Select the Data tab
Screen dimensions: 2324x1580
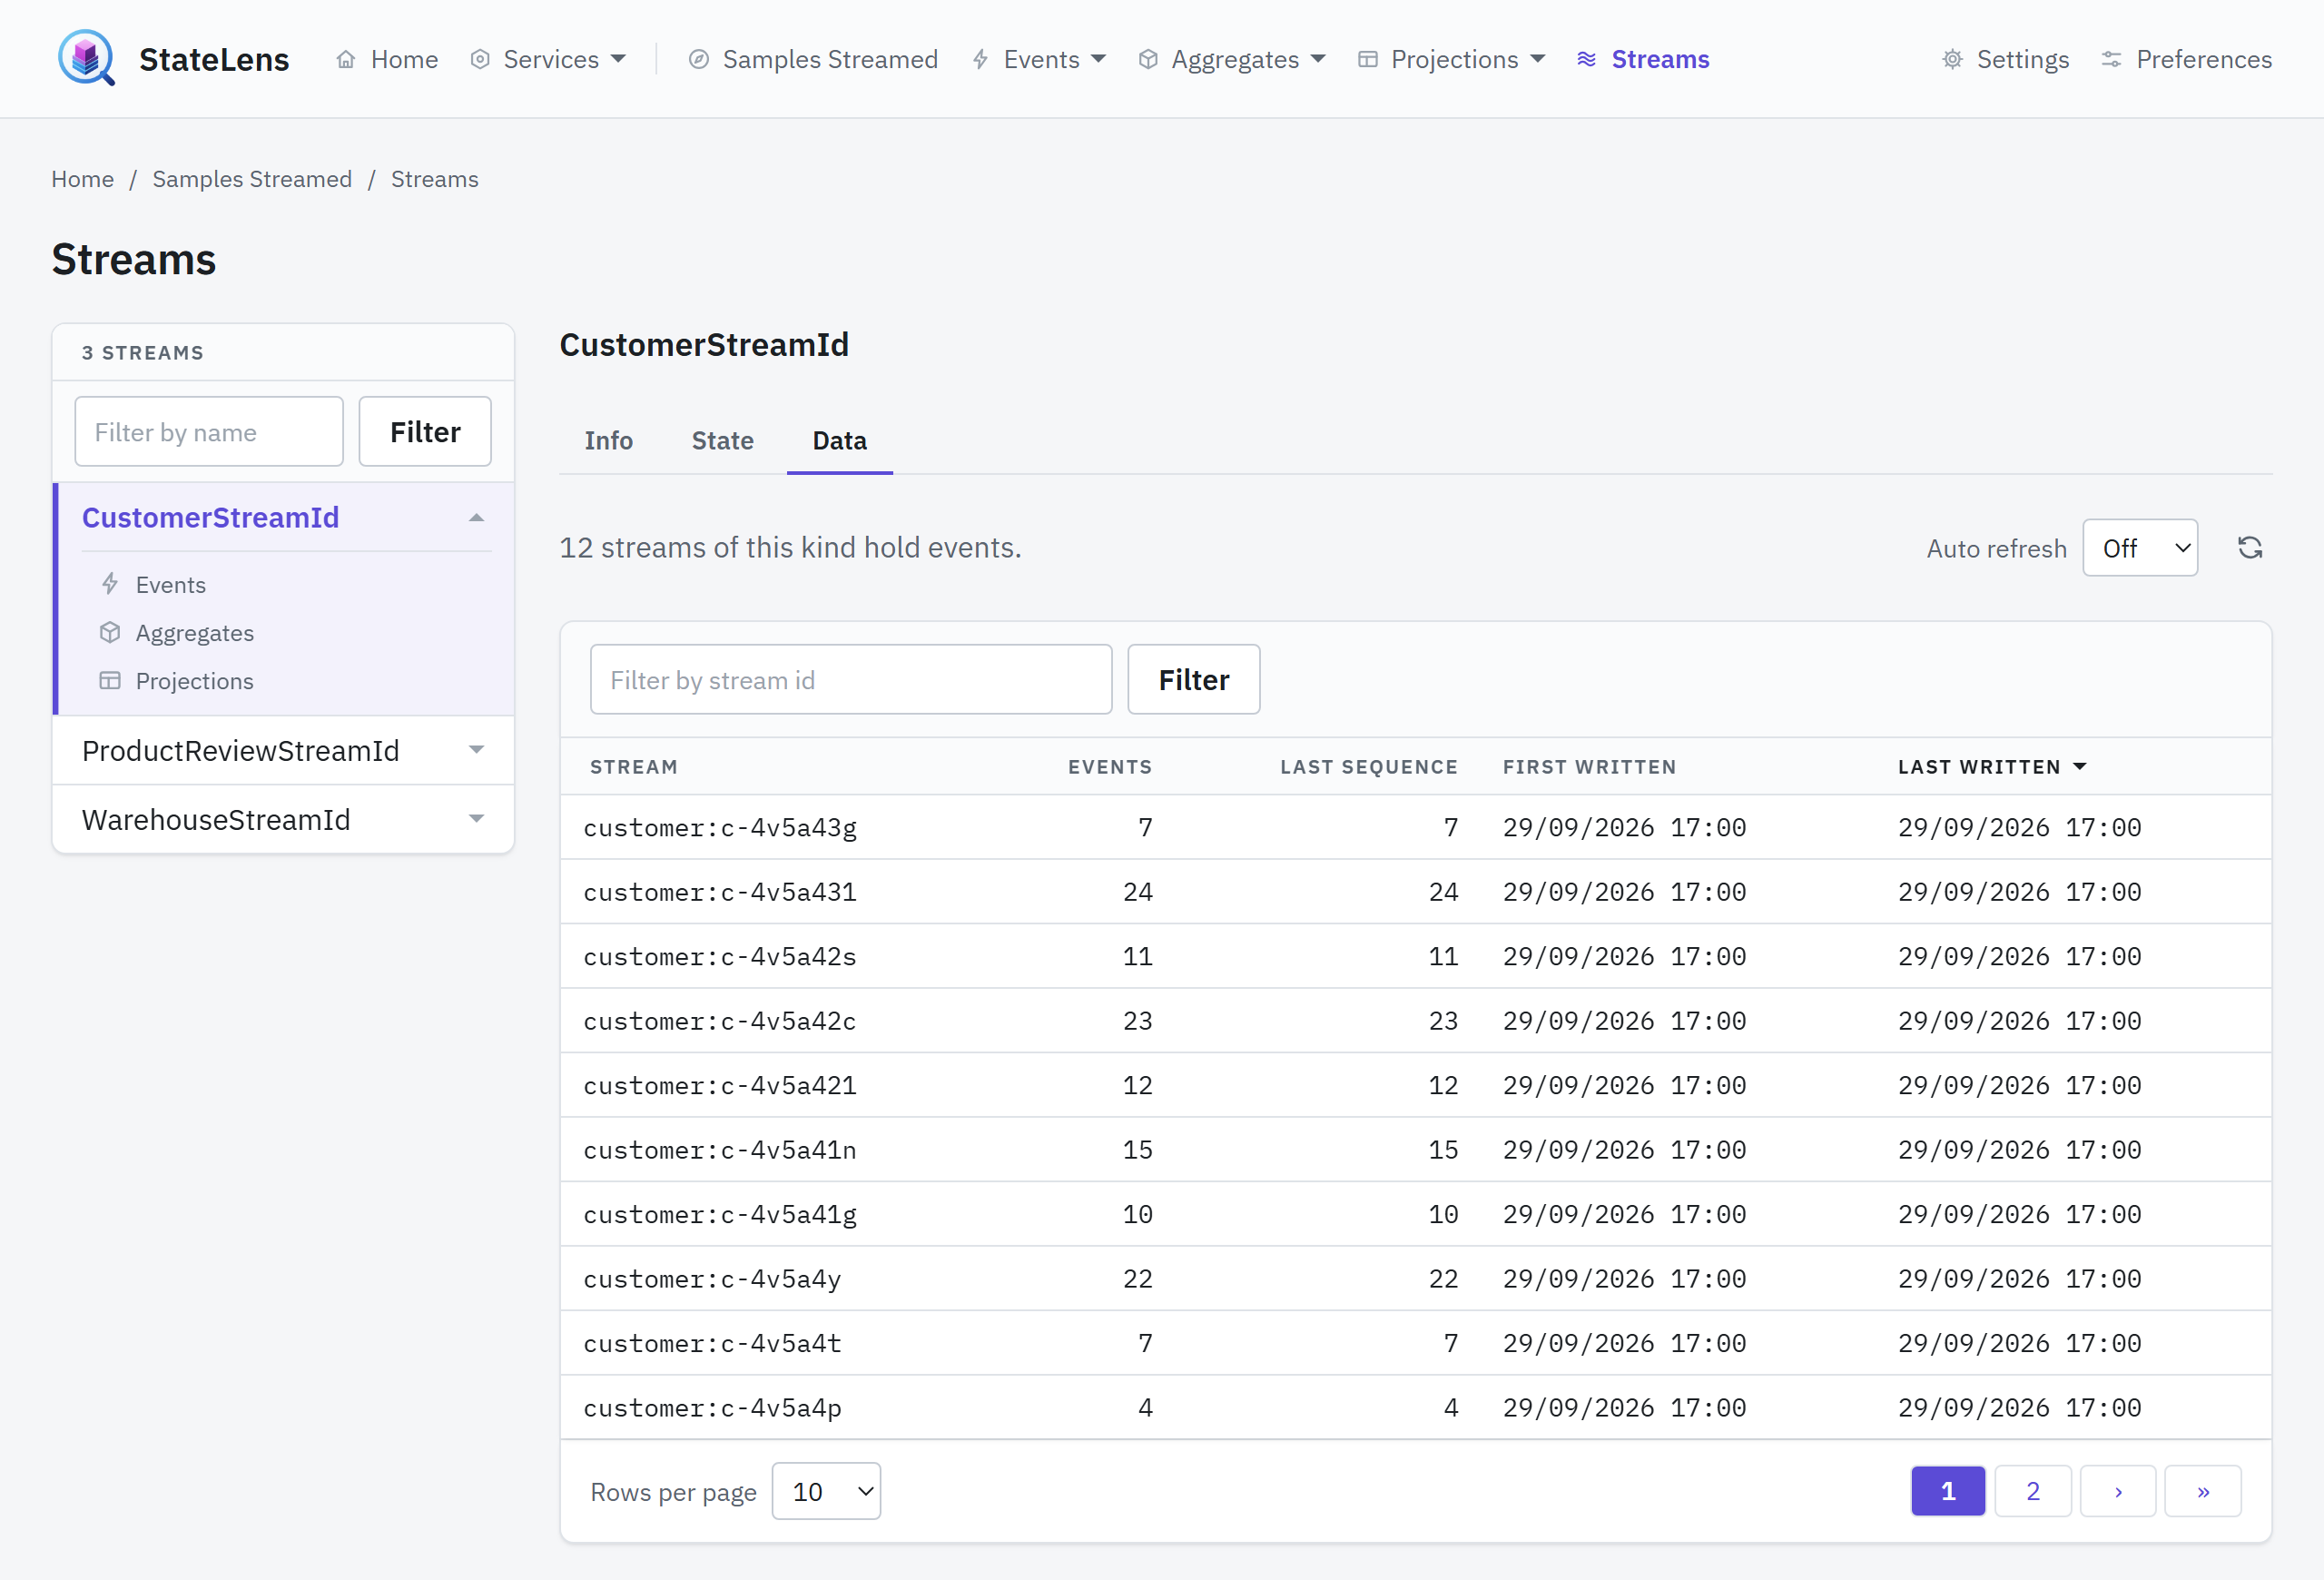[x=840, y=441]
